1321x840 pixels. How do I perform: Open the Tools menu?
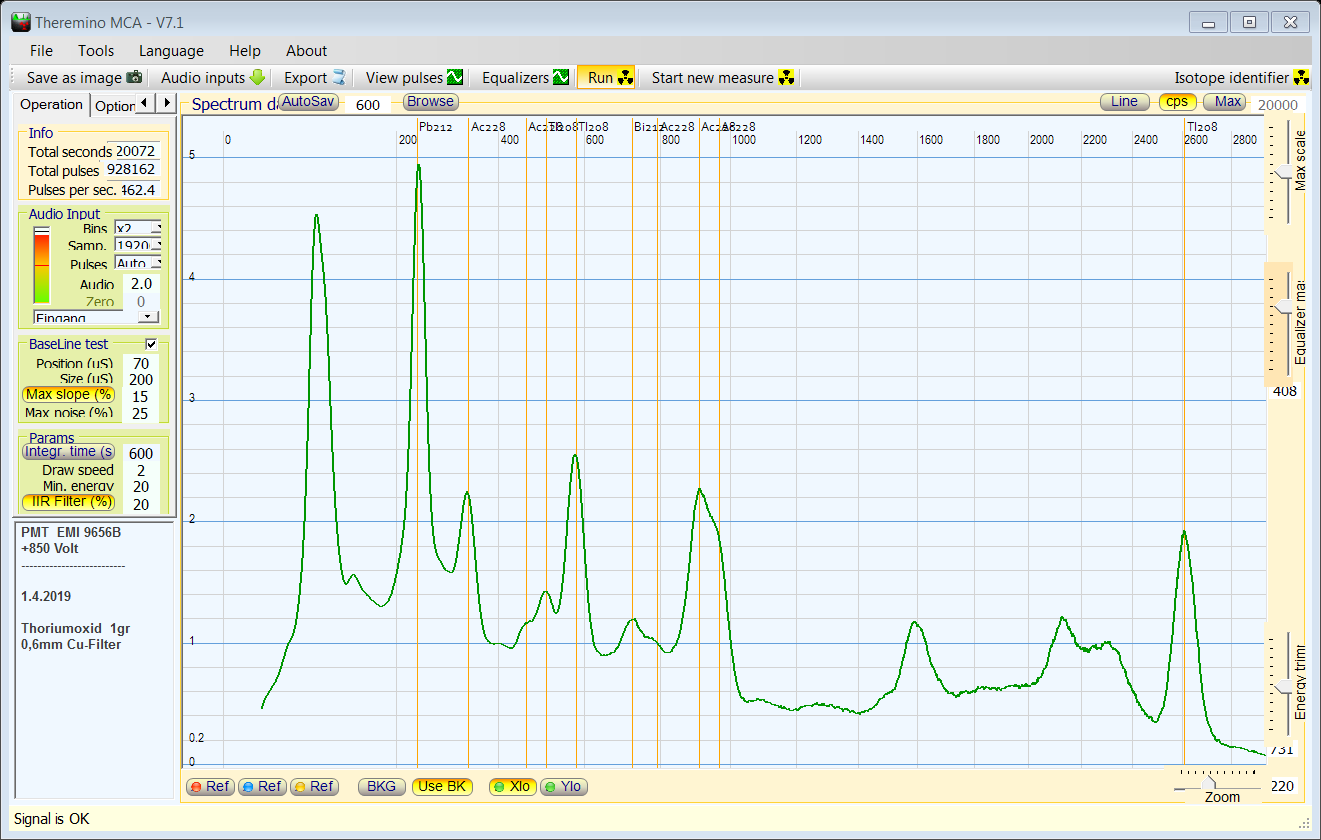[96, 51]
